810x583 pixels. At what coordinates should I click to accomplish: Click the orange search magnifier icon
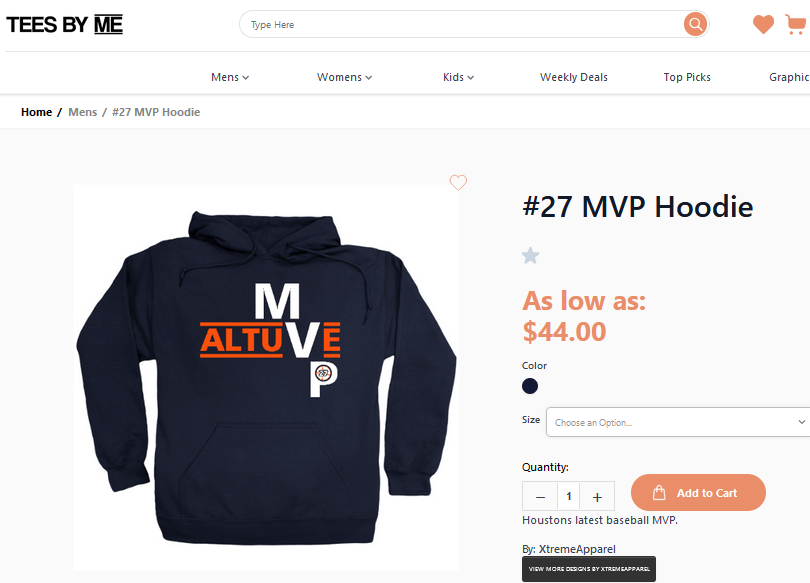pos(695,24)
